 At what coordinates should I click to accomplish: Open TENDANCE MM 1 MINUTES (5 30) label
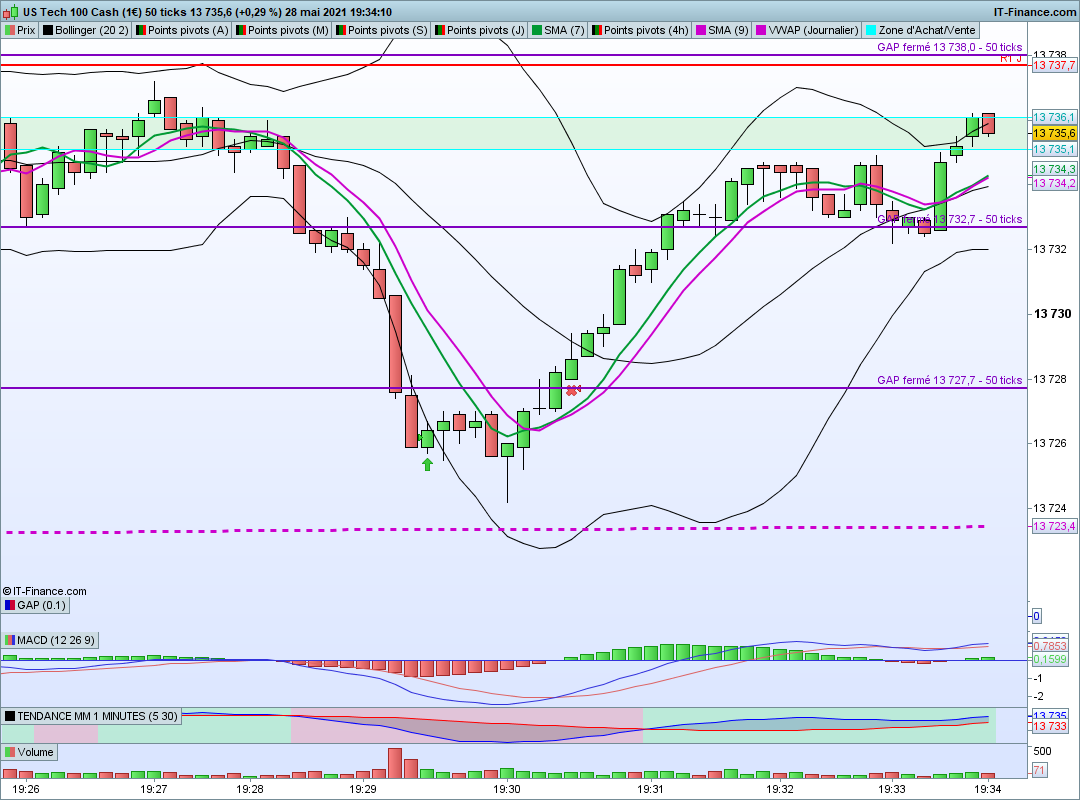(x=91, y=716)
